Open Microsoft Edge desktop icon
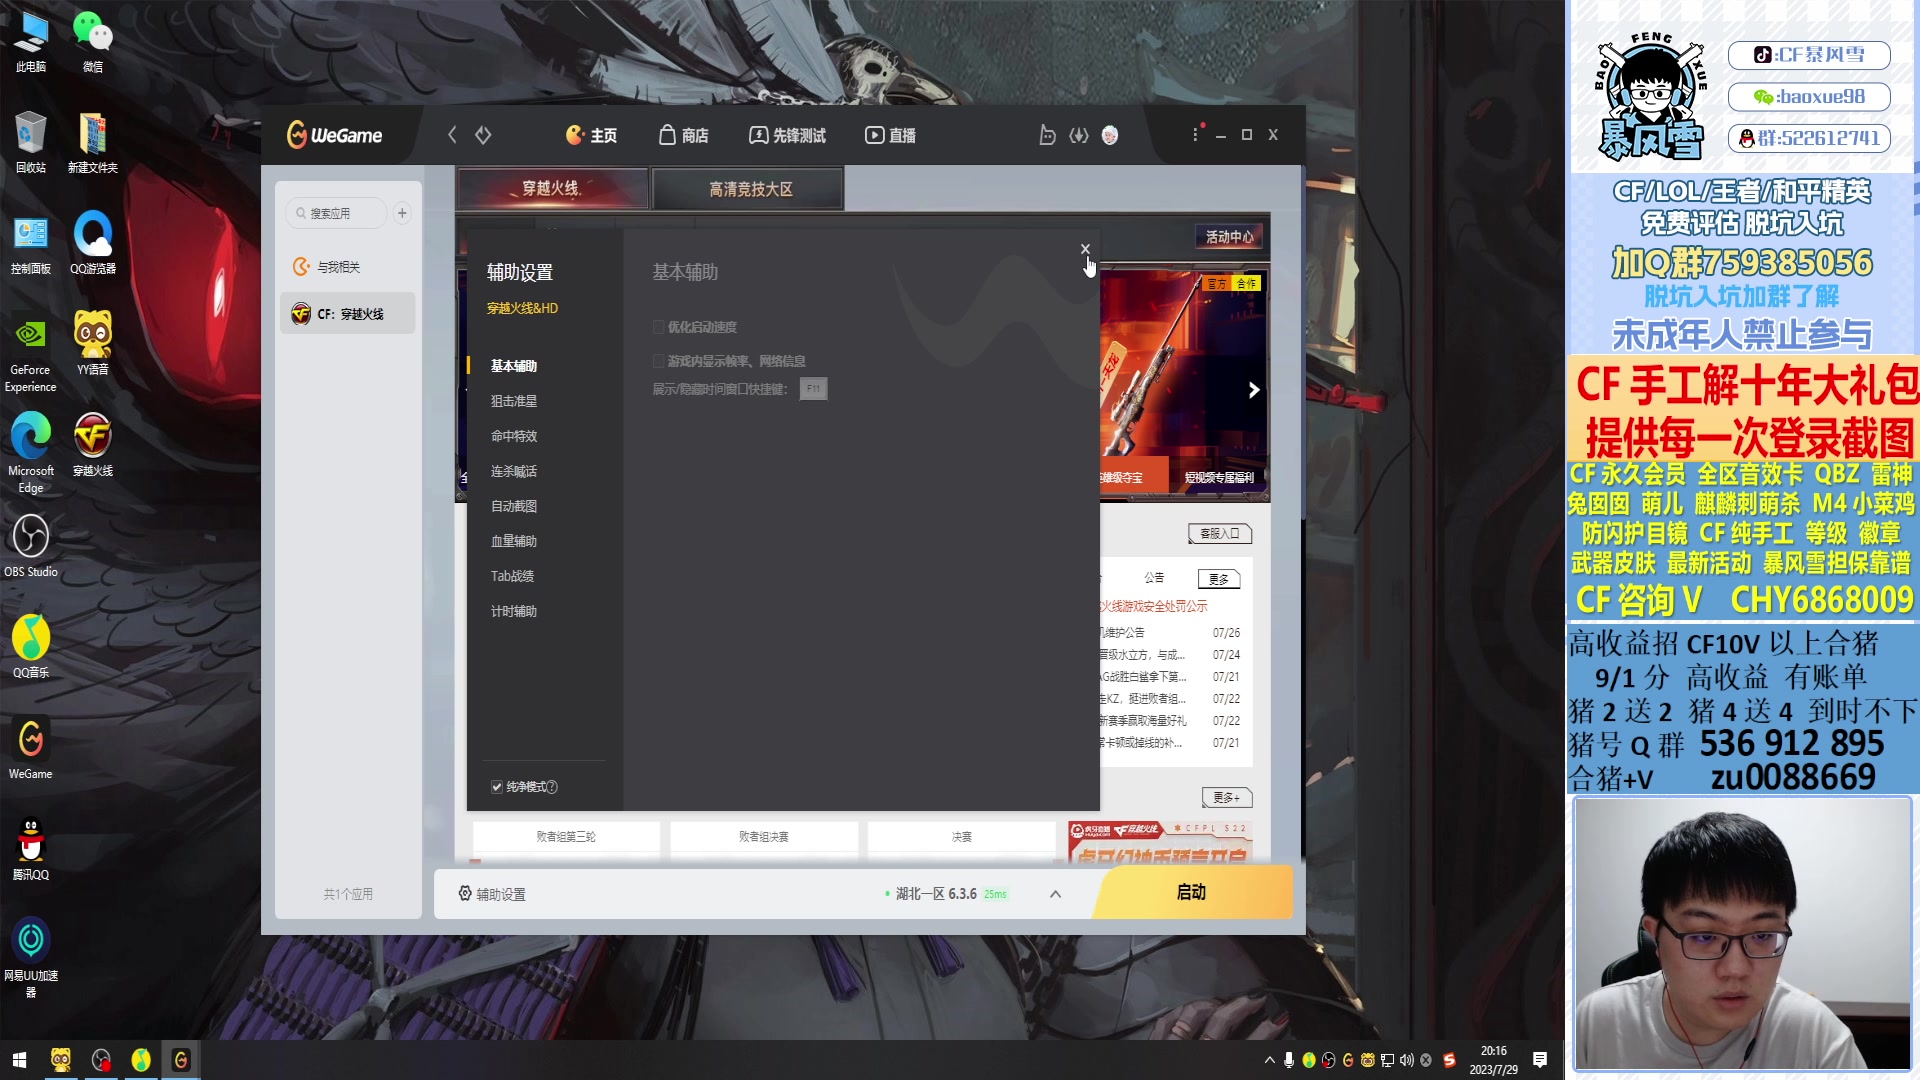The height and width of the screenshot is (1080, 1920). coord(31,453)
